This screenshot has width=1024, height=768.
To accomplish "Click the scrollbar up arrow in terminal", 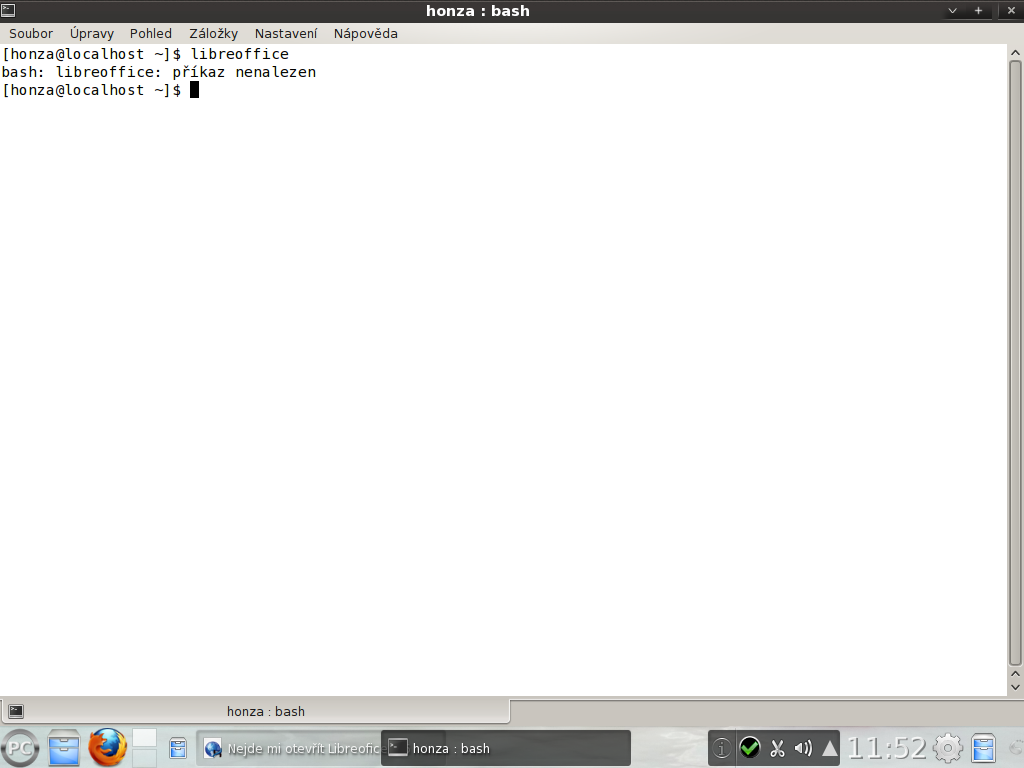I will click(x=1015, y=52).
